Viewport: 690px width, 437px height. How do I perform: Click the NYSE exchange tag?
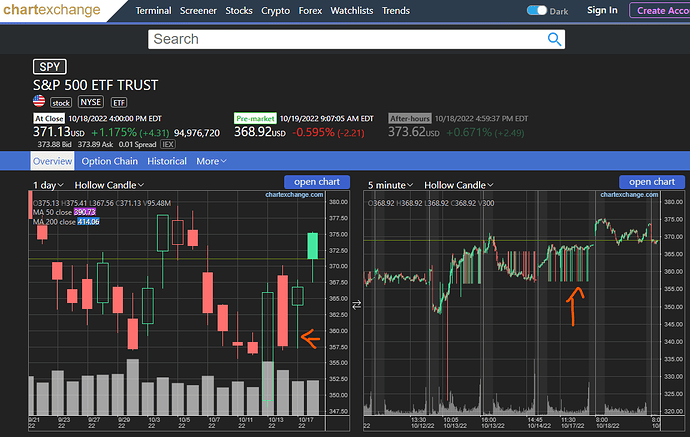91,102
